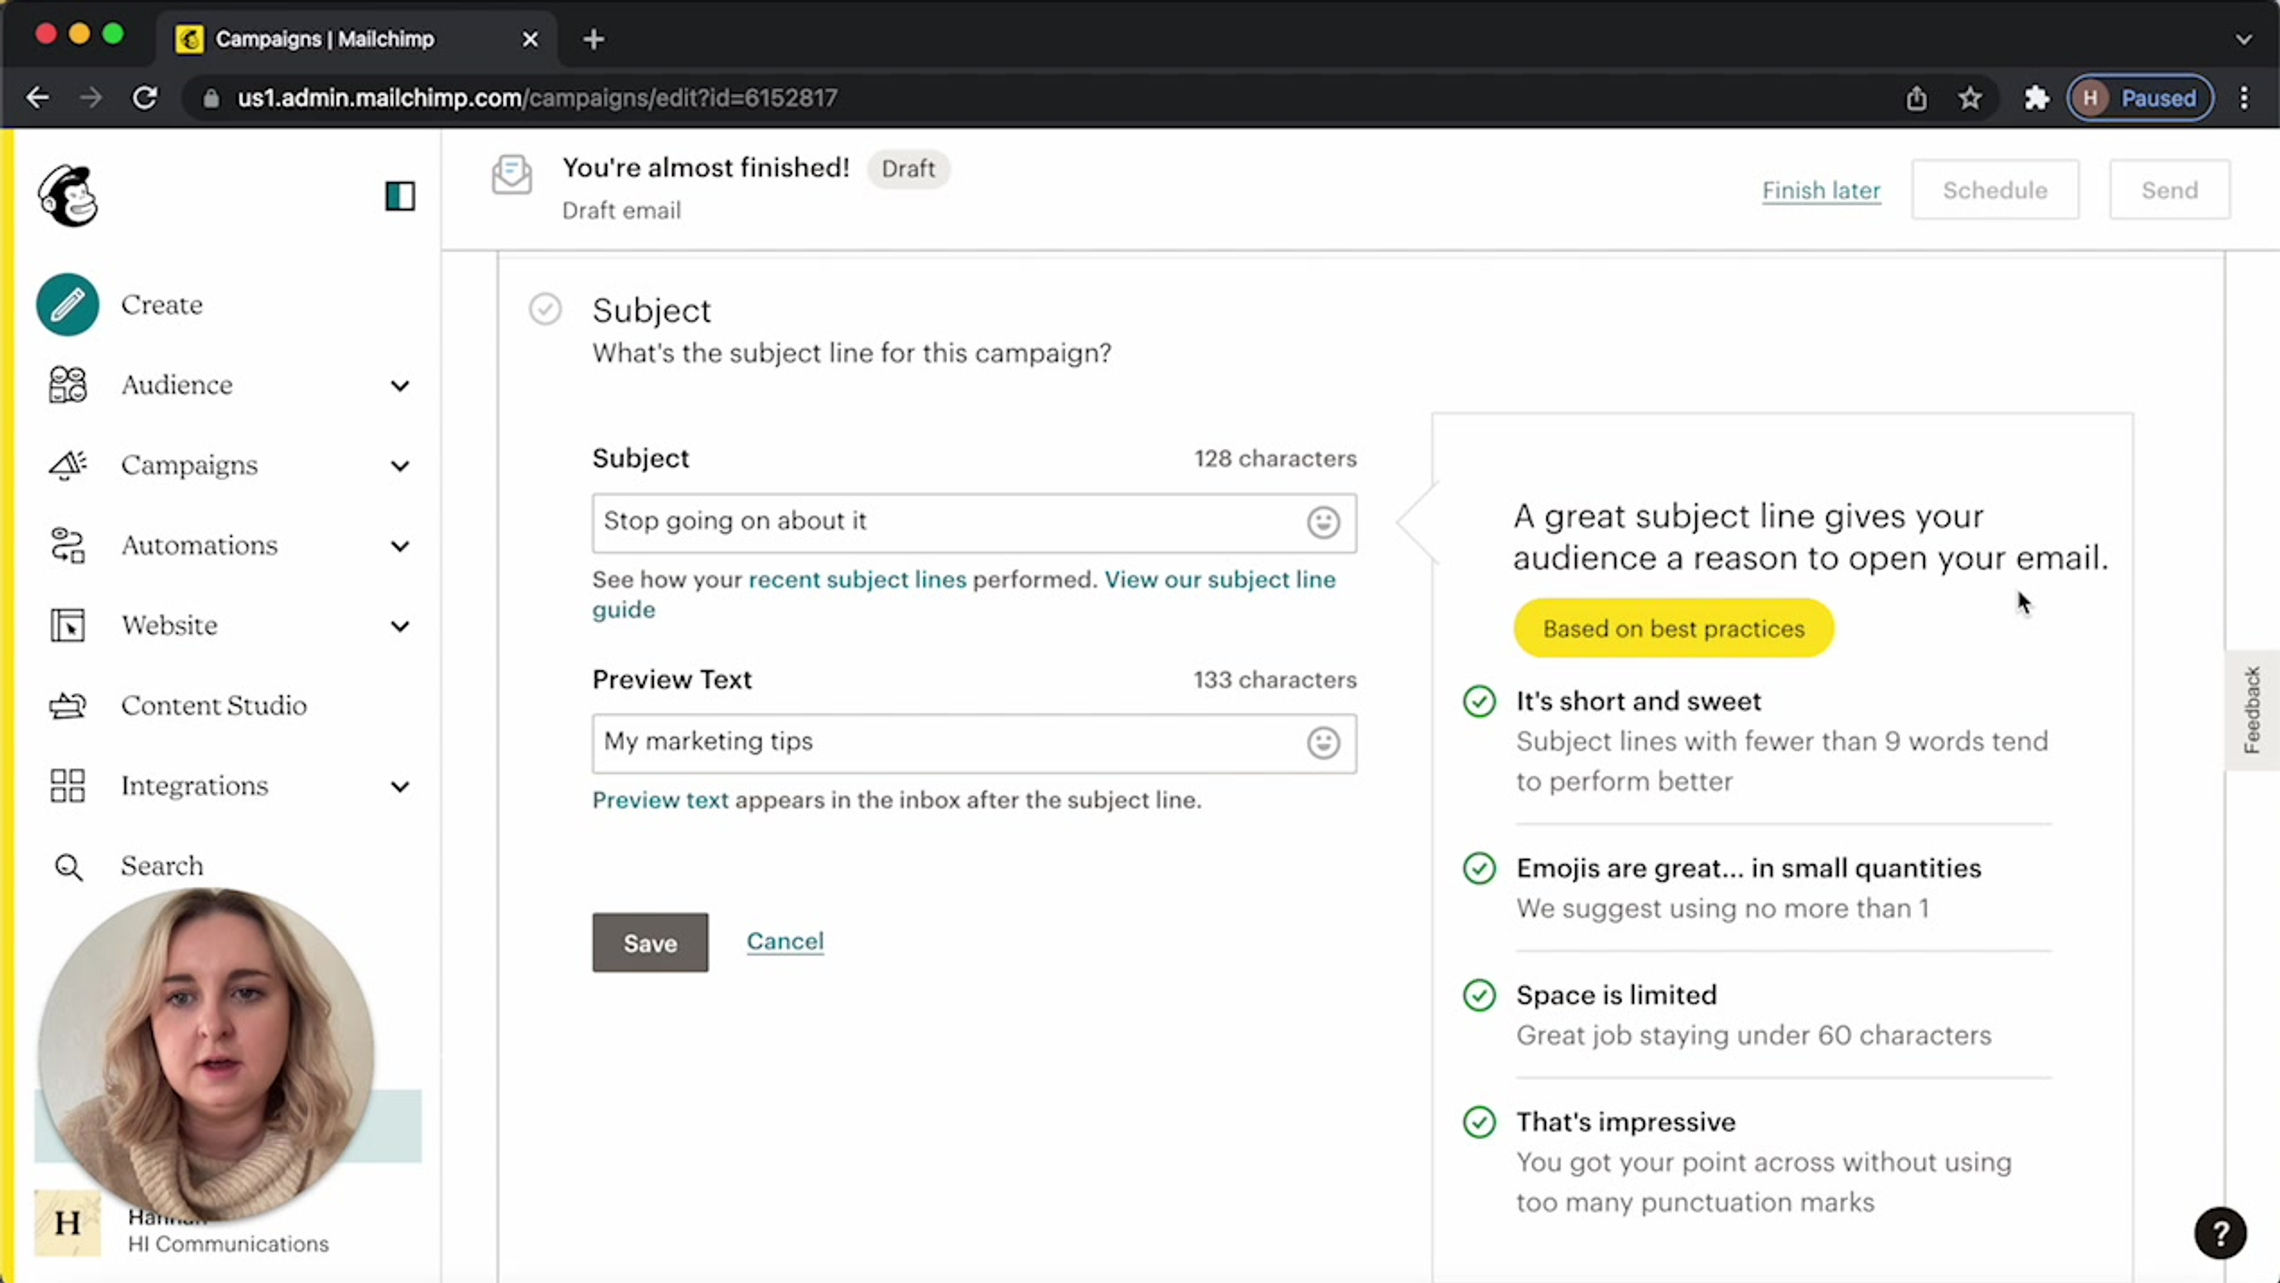Viewport: 2280px width, 1283px height.
Task: Open the Website menu item
Action: tap(169, 626)
